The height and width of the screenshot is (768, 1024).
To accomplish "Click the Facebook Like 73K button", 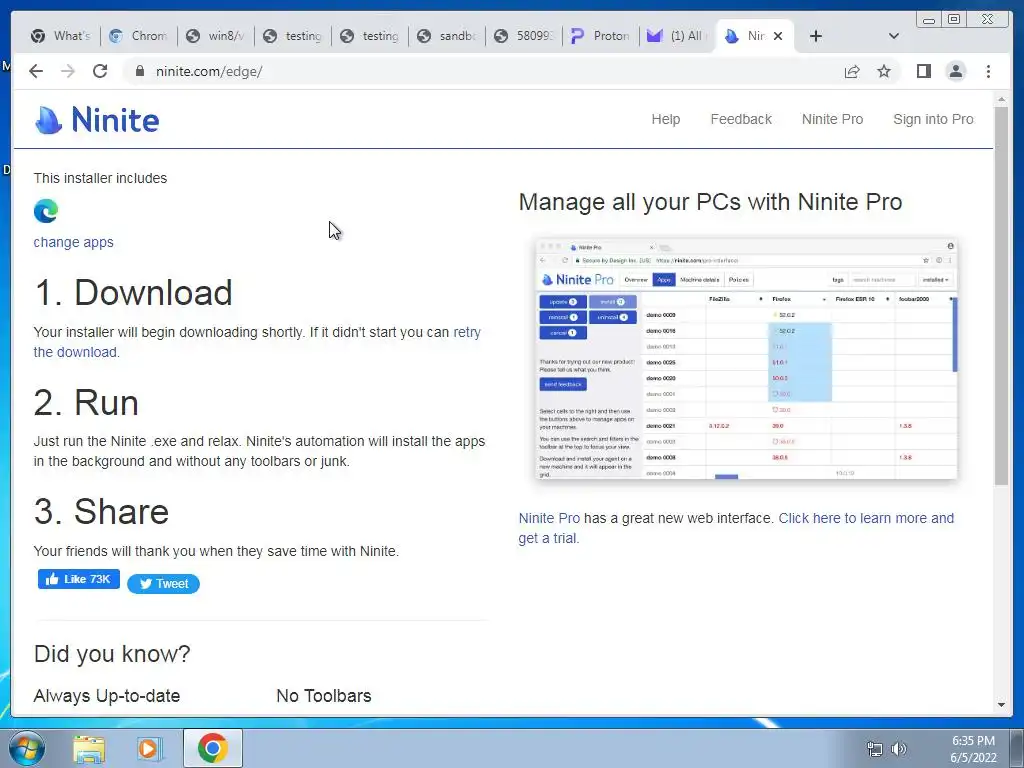I will tap(78, 579).
